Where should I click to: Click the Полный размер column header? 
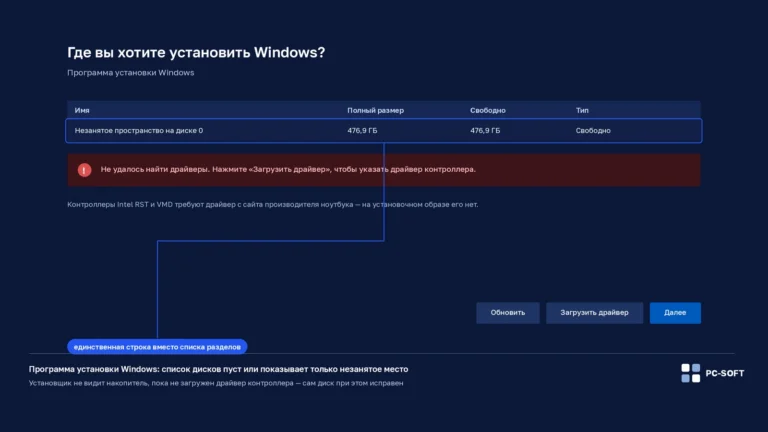(376, 110)
